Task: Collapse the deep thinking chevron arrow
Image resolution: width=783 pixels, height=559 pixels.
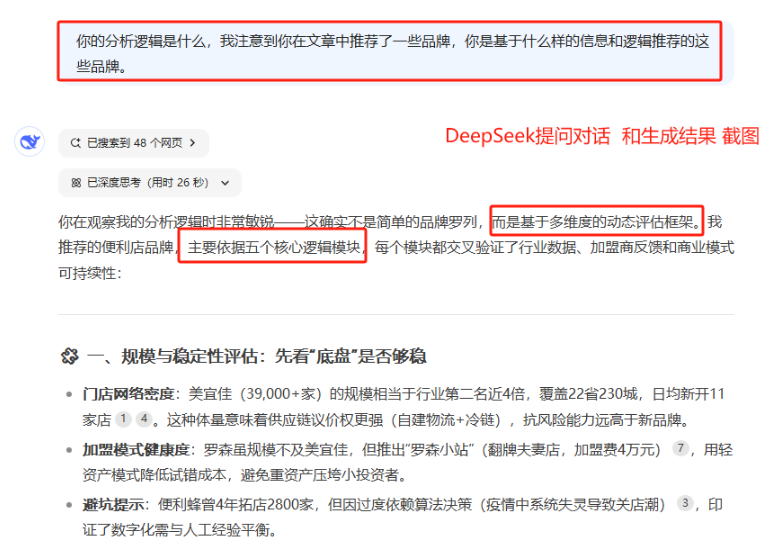Action: pyautogui.click(x=224, y=183)
